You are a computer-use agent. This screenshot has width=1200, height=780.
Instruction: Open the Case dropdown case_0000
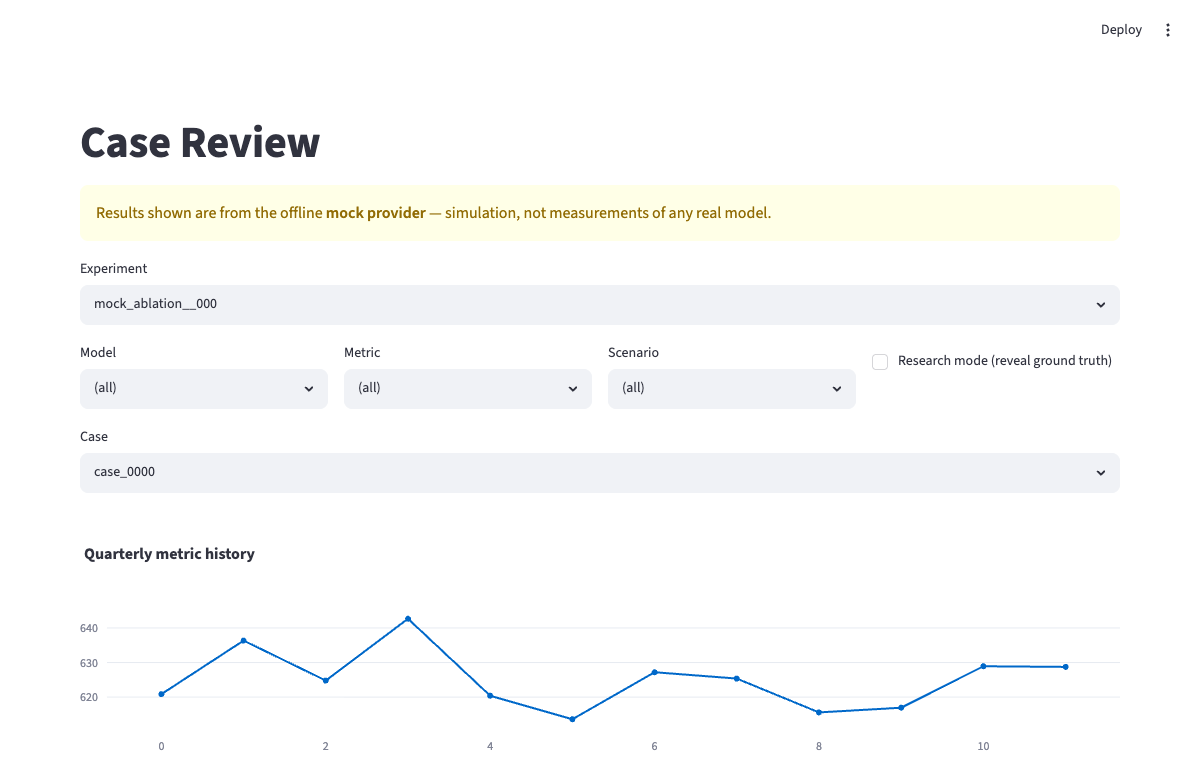(600, 472)
